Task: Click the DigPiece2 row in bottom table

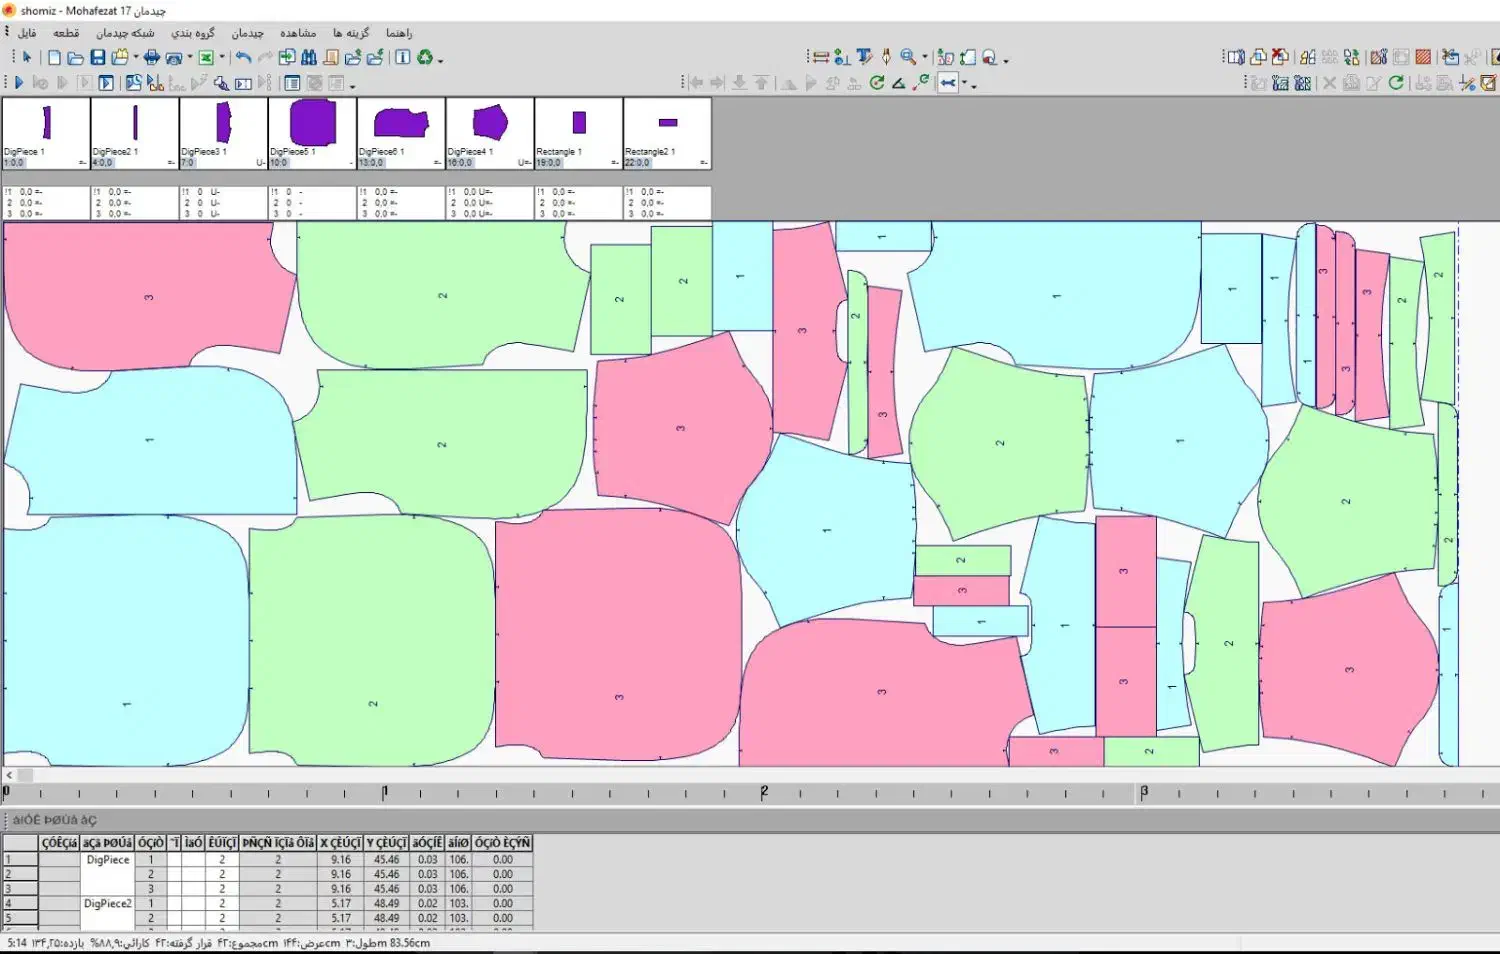Action: point(107,903)
